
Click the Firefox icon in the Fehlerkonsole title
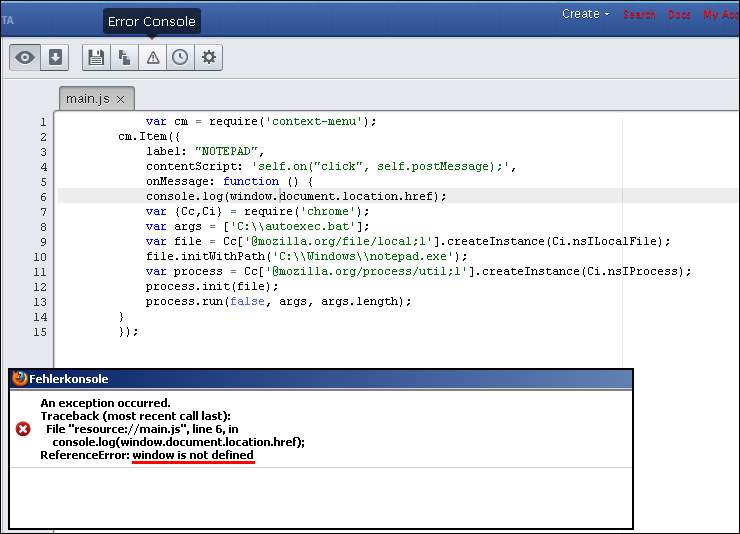pyautogui.click(x=20, y=379)
